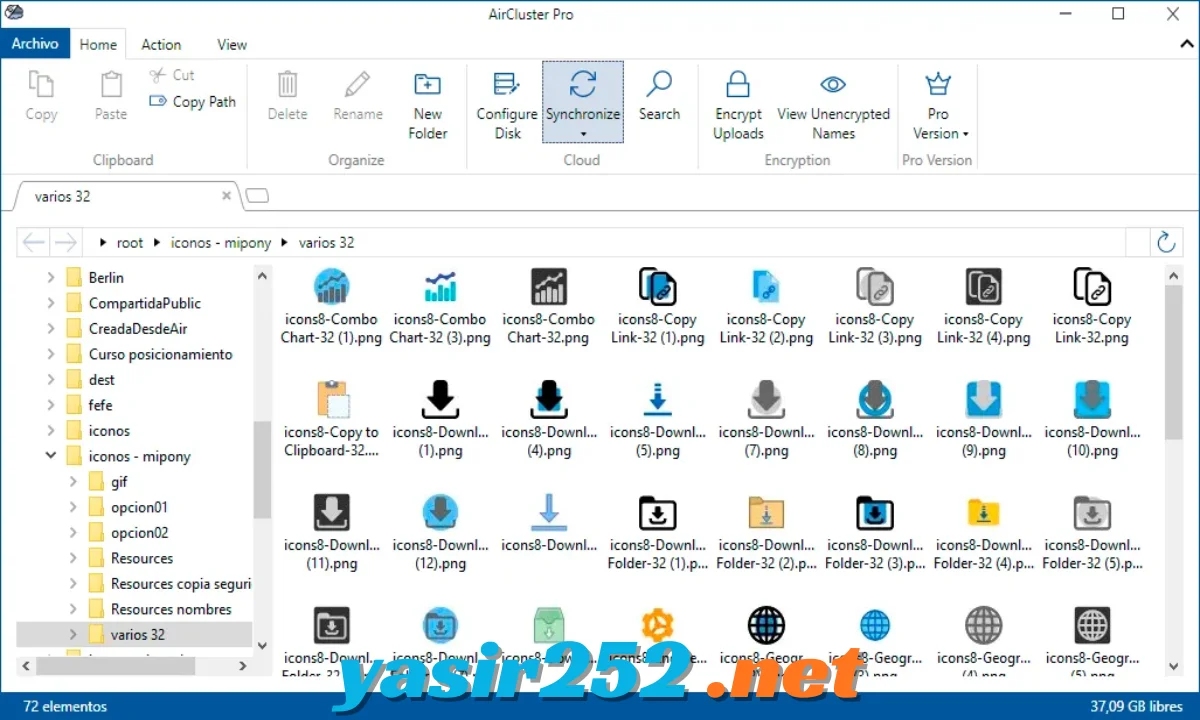1200x720 pixels.
Task: Select the opcion01 folder
Action: [139, 507]
